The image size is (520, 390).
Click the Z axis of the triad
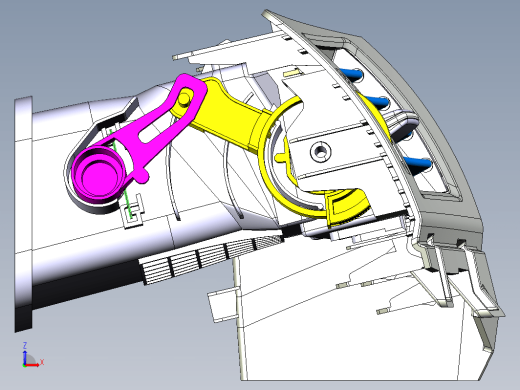pyautogui.click(x=25, y=354)
